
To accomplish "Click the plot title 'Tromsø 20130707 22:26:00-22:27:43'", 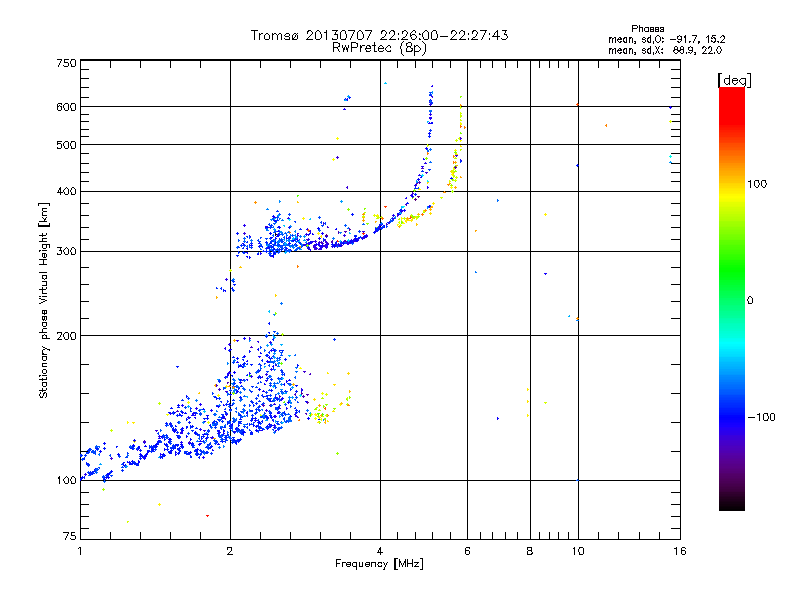I will tap(379, 35).
